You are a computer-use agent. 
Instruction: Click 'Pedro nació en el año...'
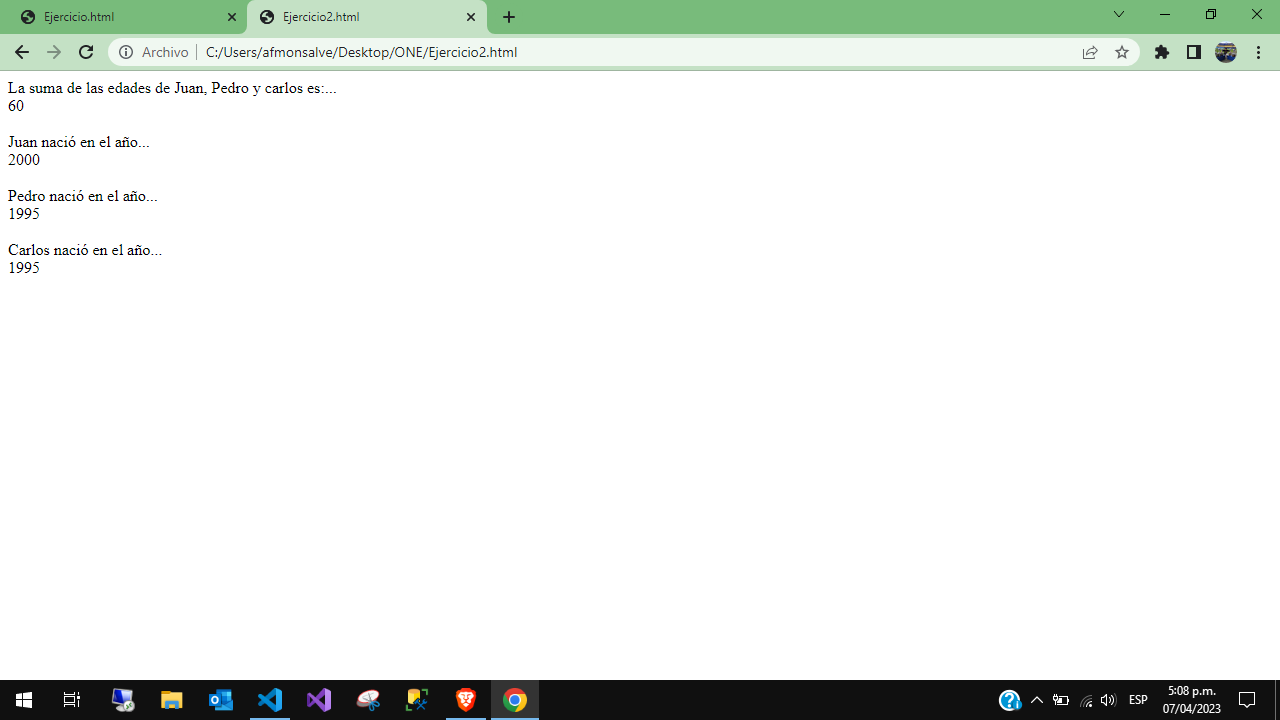coord(83,196)
